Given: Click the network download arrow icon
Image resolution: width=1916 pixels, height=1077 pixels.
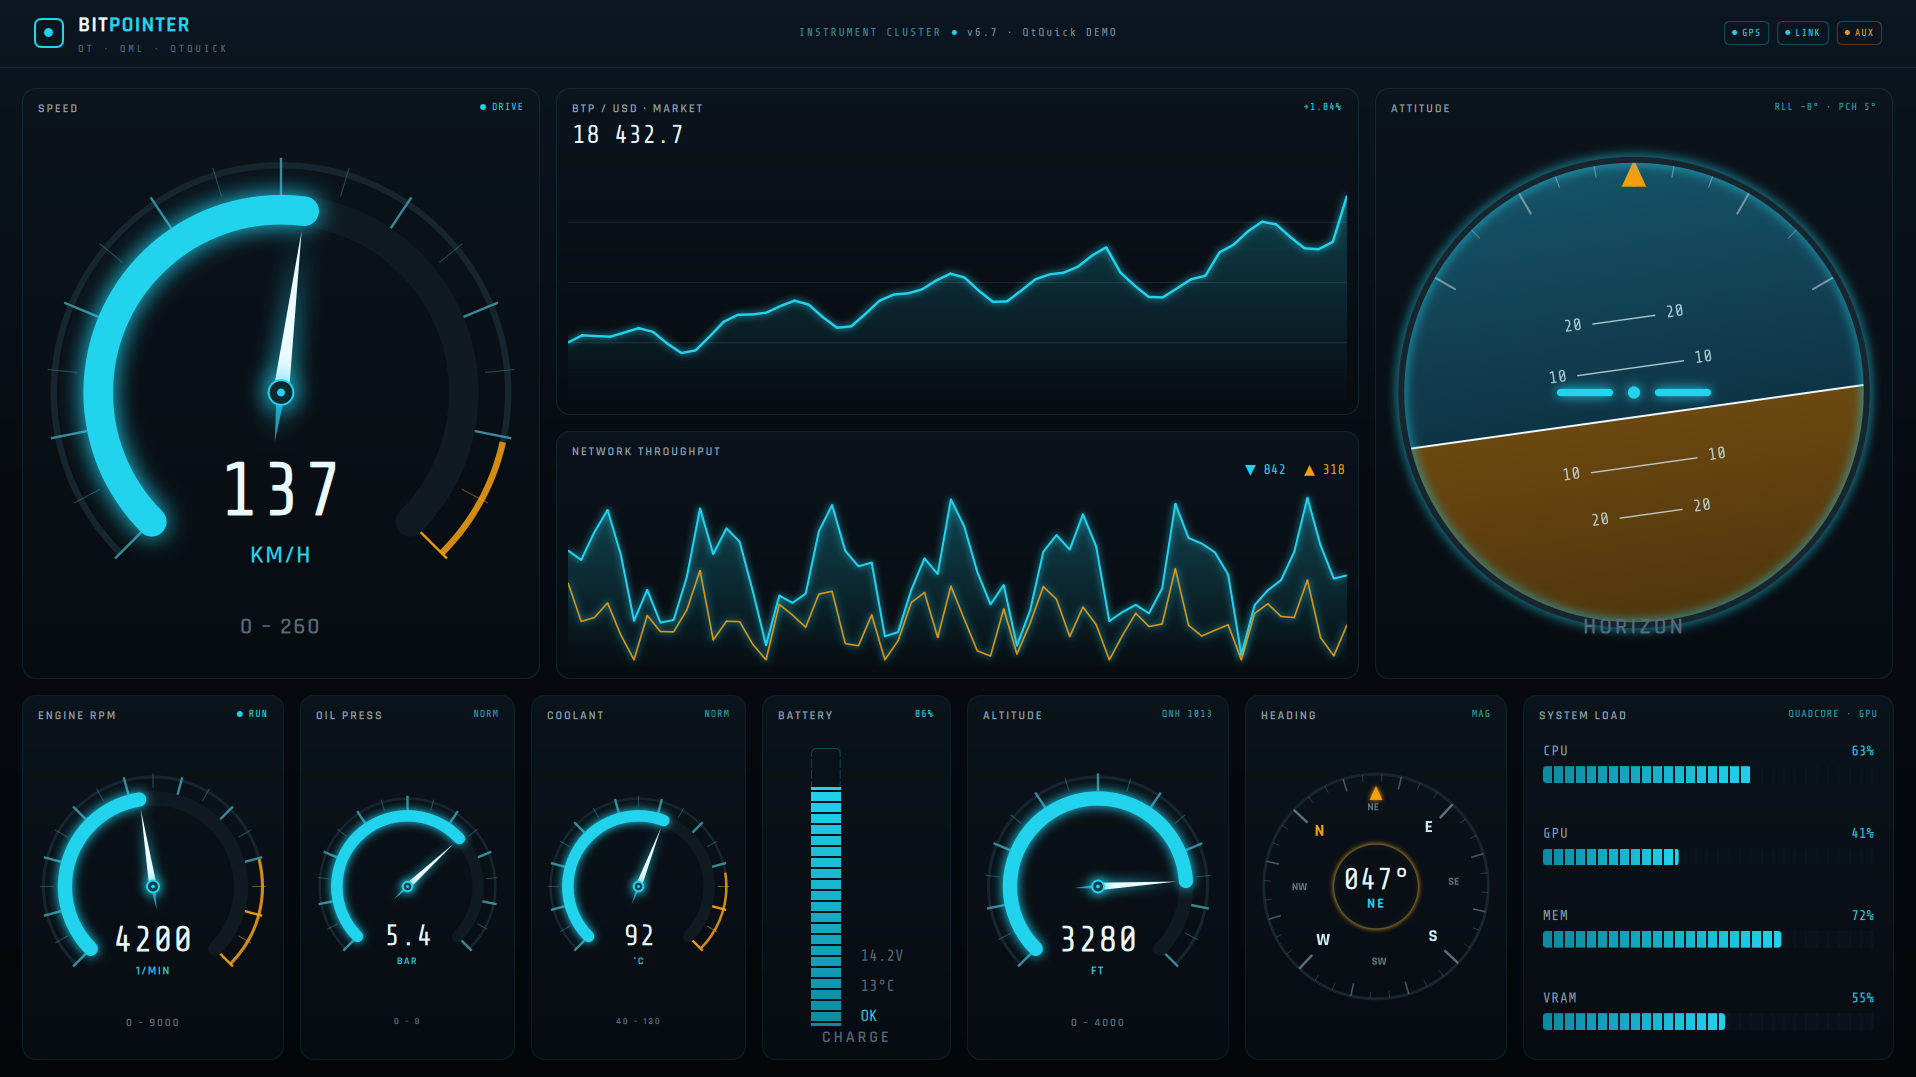Looking at the screenshot, I should point(1250,470).
